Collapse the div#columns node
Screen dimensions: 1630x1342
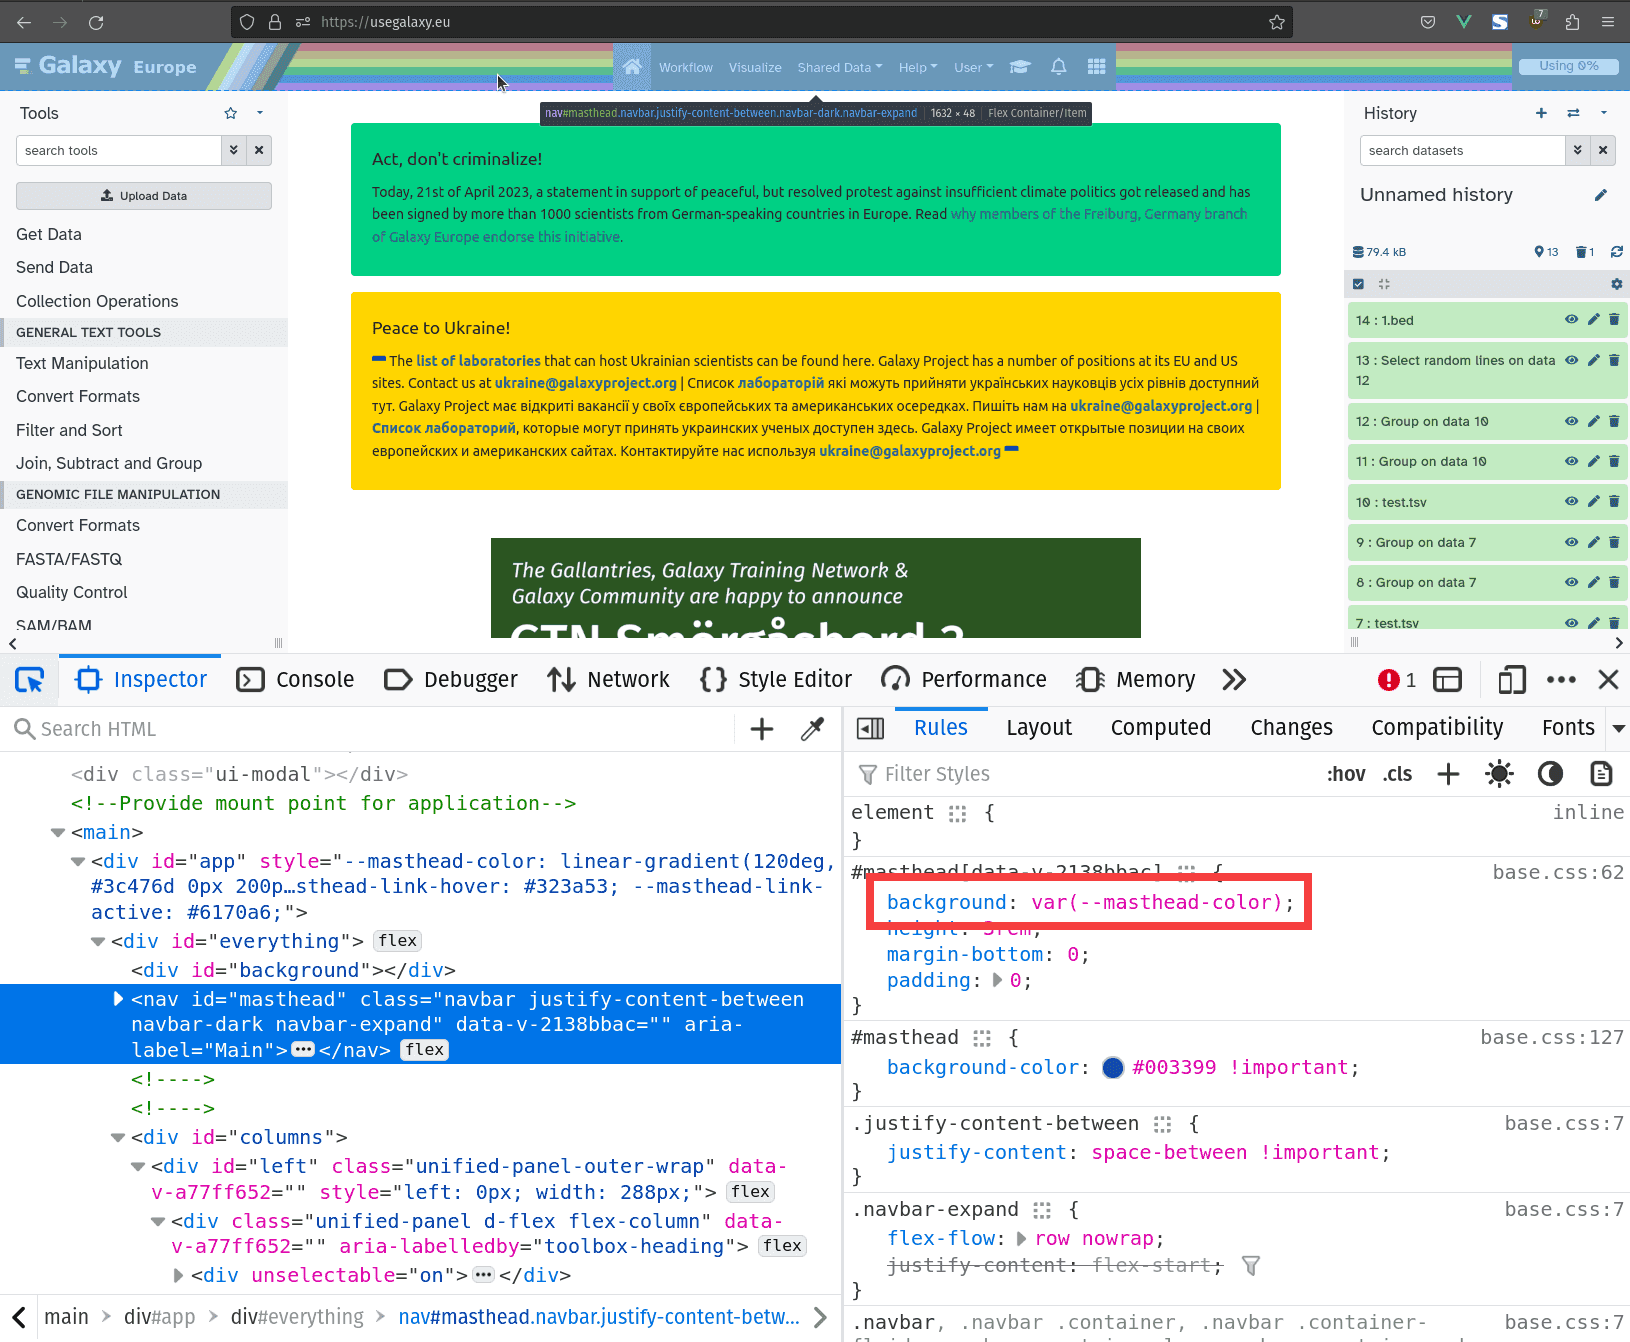118,1138
